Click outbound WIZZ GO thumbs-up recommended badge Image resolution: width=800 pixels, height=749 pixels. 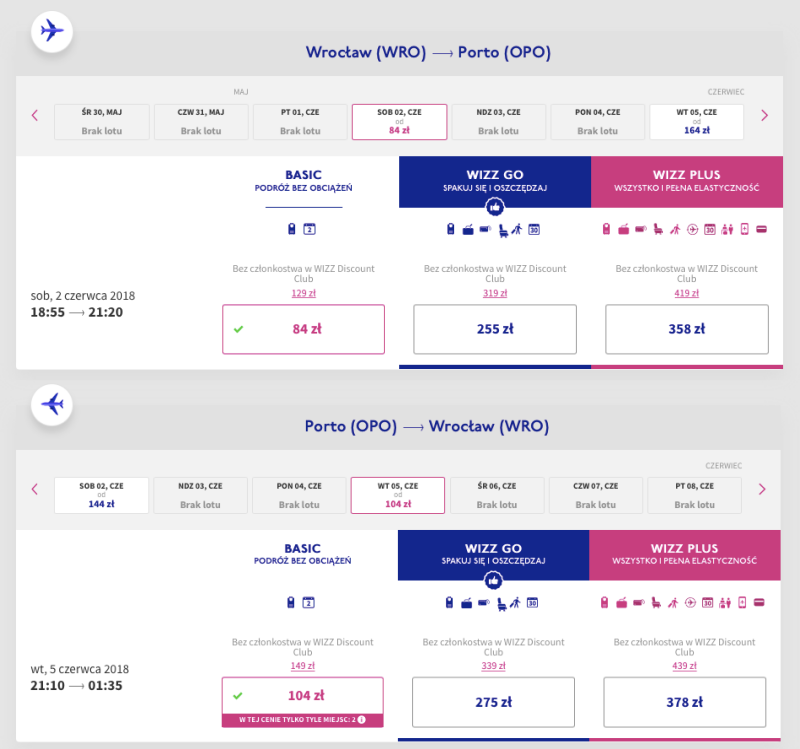494,207
